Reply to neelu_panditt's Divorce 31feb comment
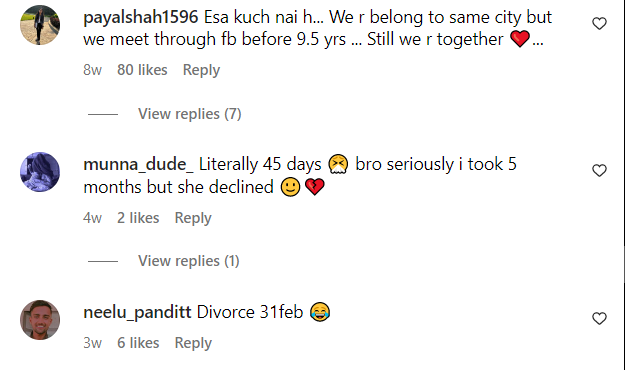 click(x=193, y=343)
